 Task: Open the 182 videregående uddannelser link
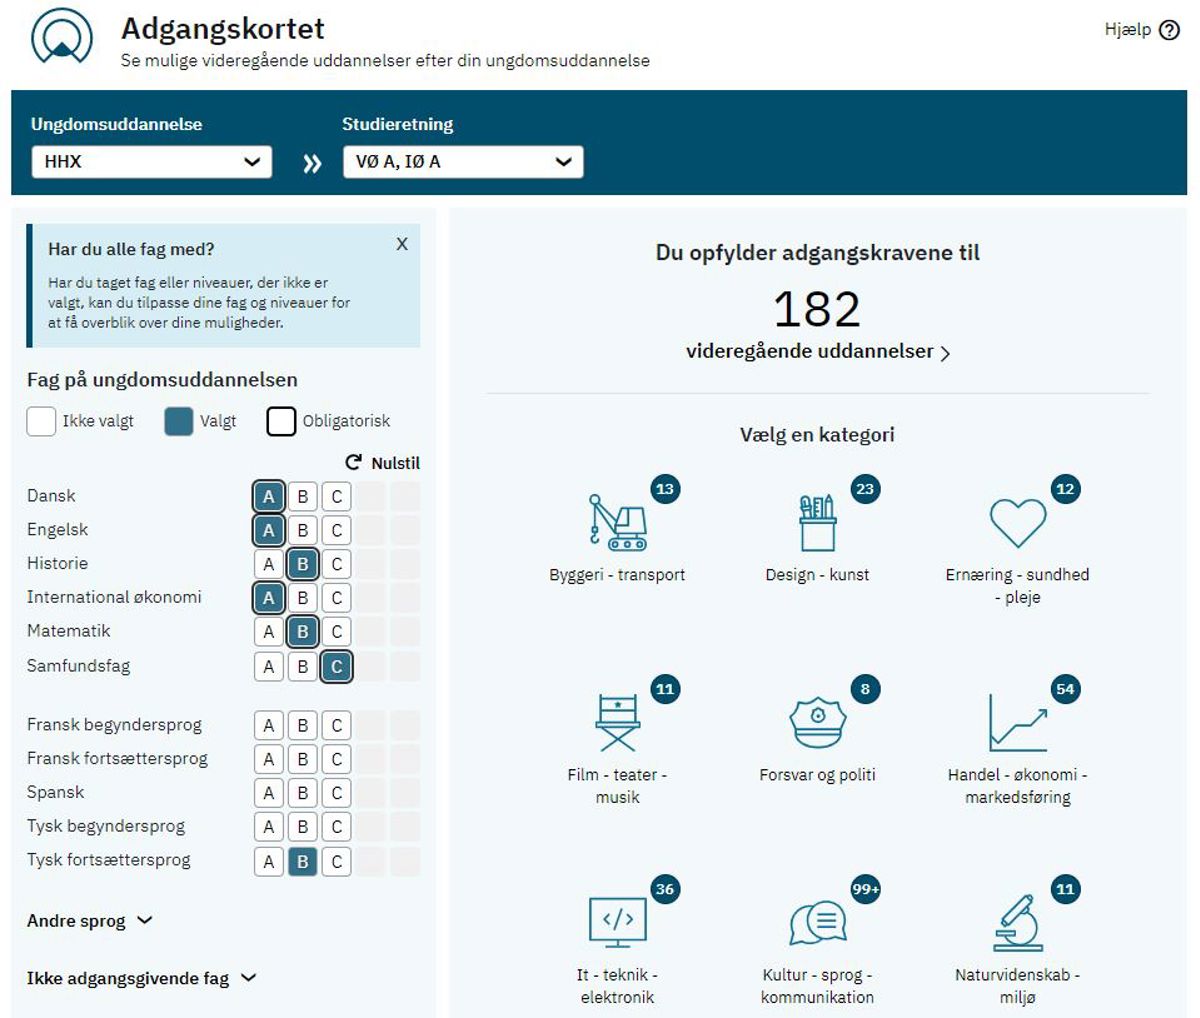pyautogui.click(x=817, y=351)
